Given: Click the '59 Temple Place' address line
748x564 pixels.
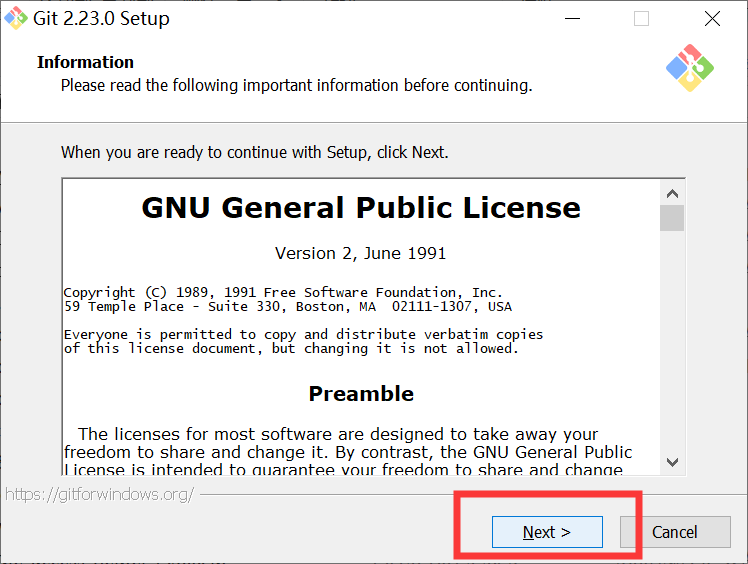Looking at the screenshot, I should coord(288,306).
